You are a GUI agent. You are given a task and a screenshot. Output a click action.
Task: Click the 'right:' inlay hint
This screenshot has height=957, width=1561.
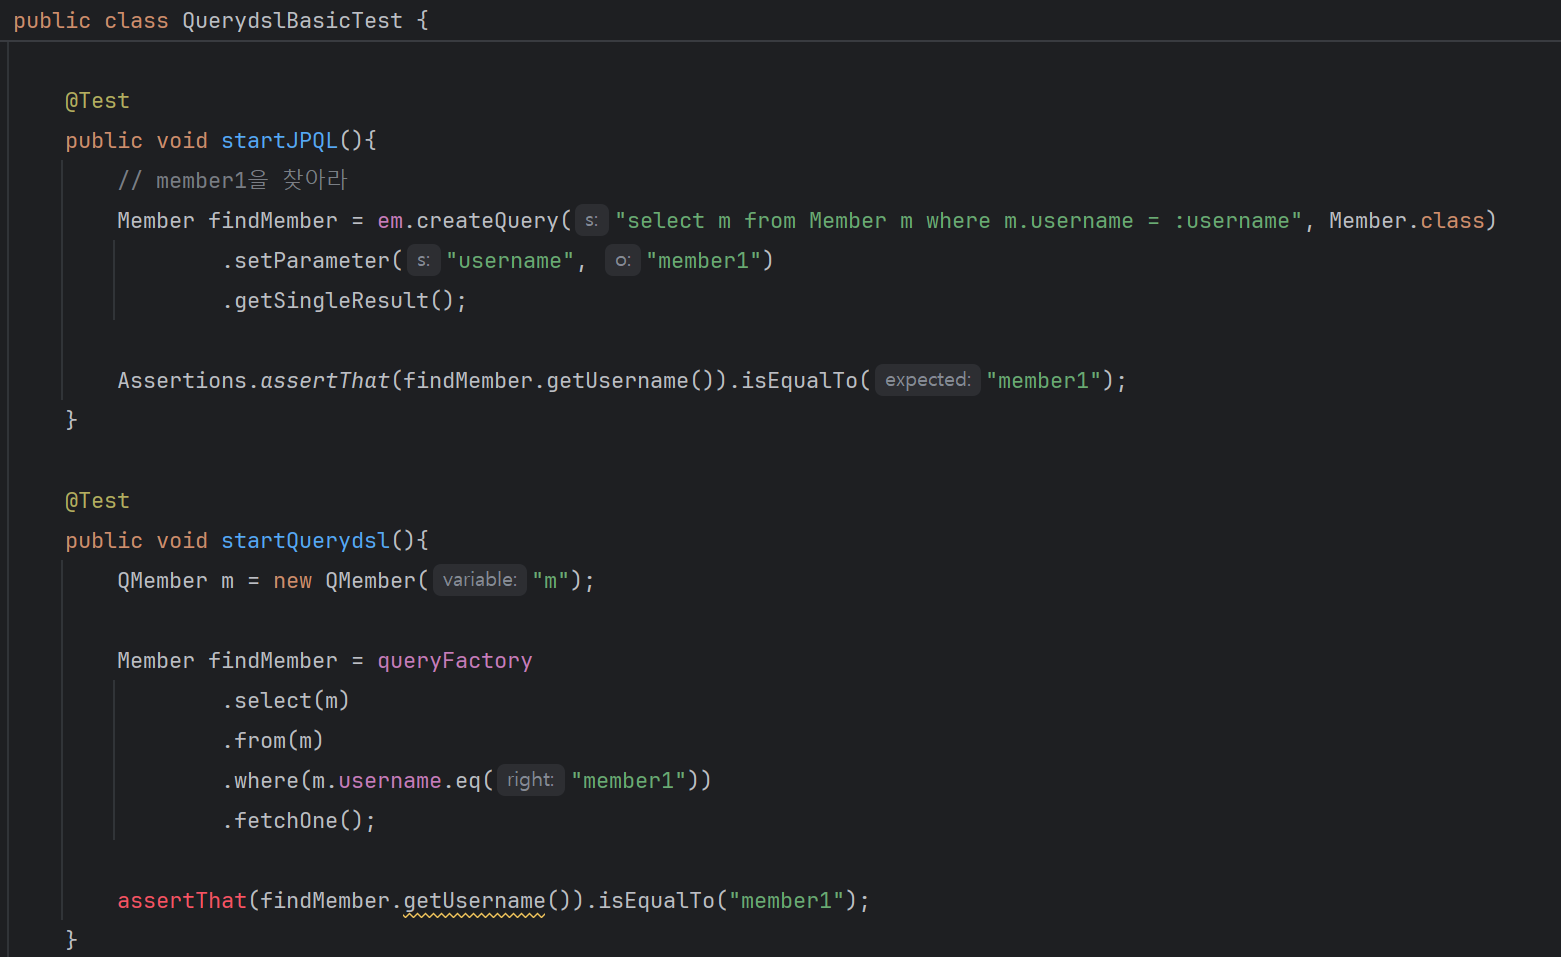pos(530,780)
